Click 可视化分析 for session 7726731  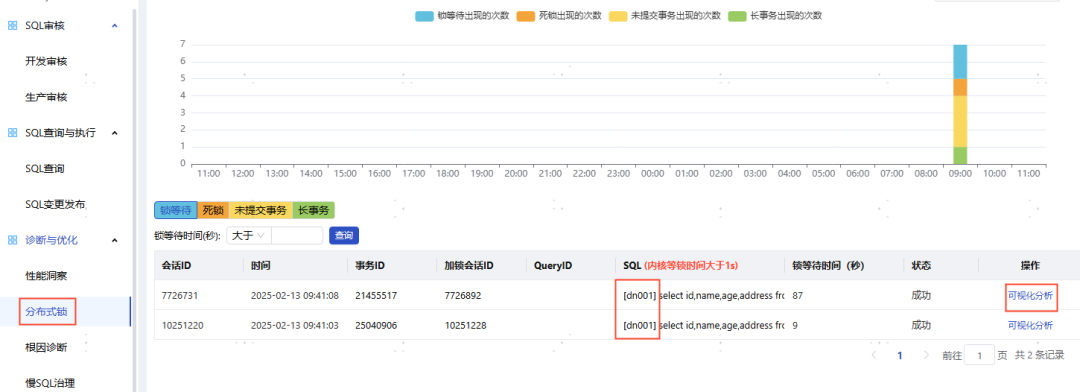(x=1030, y=295)
